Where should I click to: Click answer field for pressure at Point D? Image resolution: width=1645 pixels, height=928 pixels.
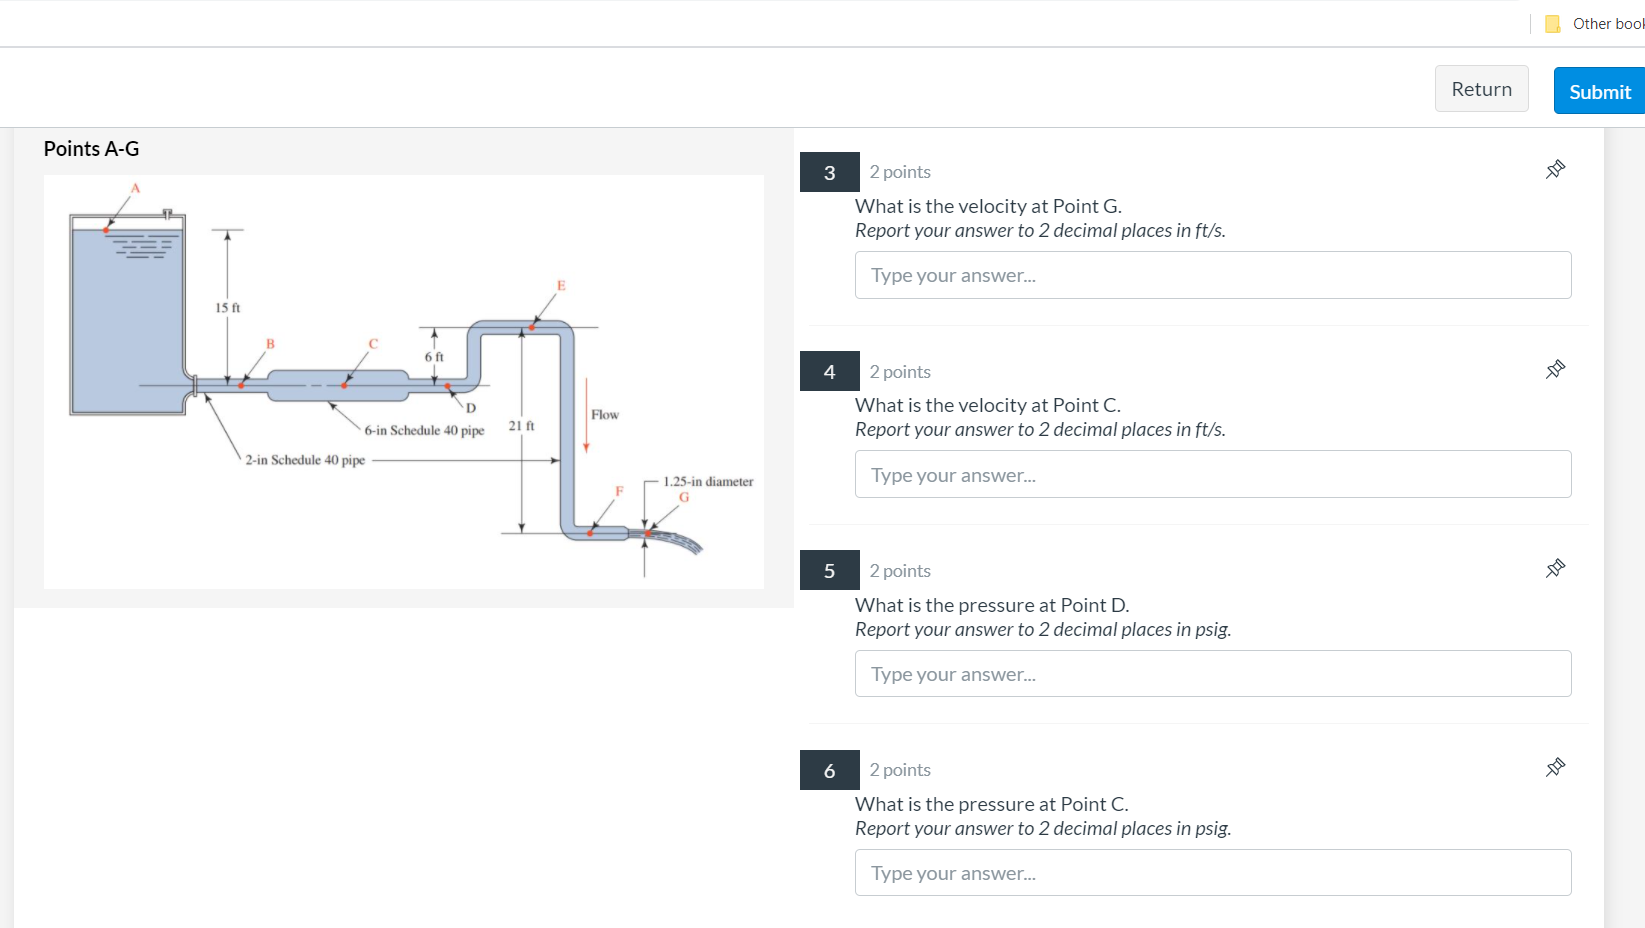1213,673
